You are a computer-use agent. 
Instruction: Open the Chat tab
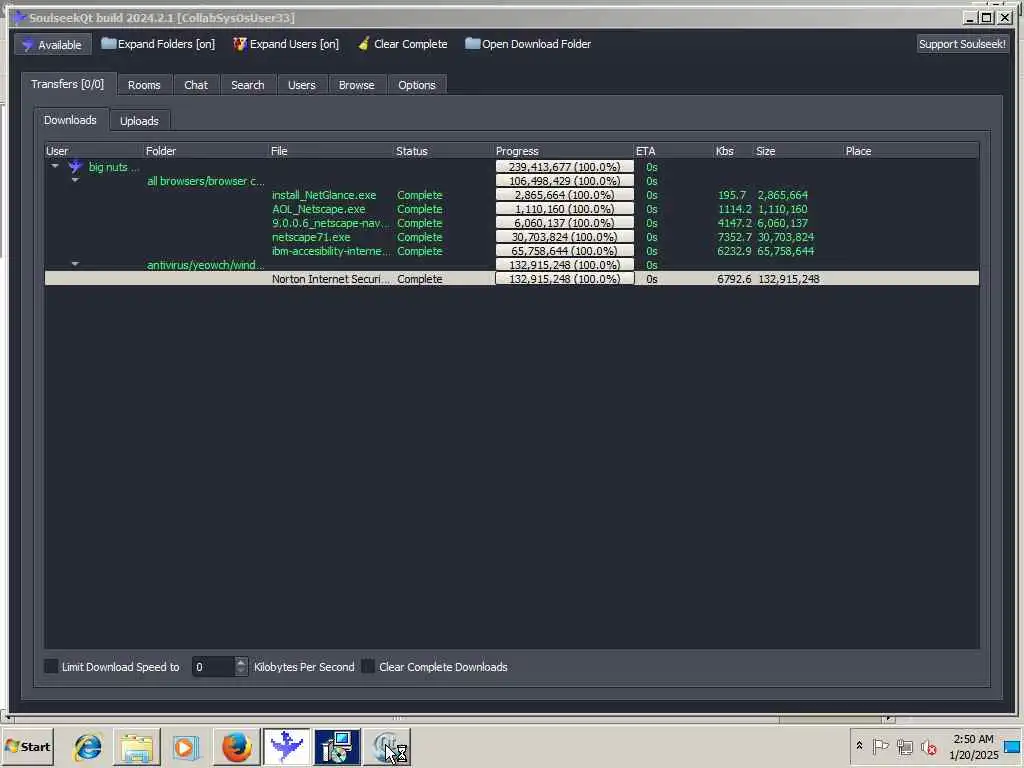(196, 85)
